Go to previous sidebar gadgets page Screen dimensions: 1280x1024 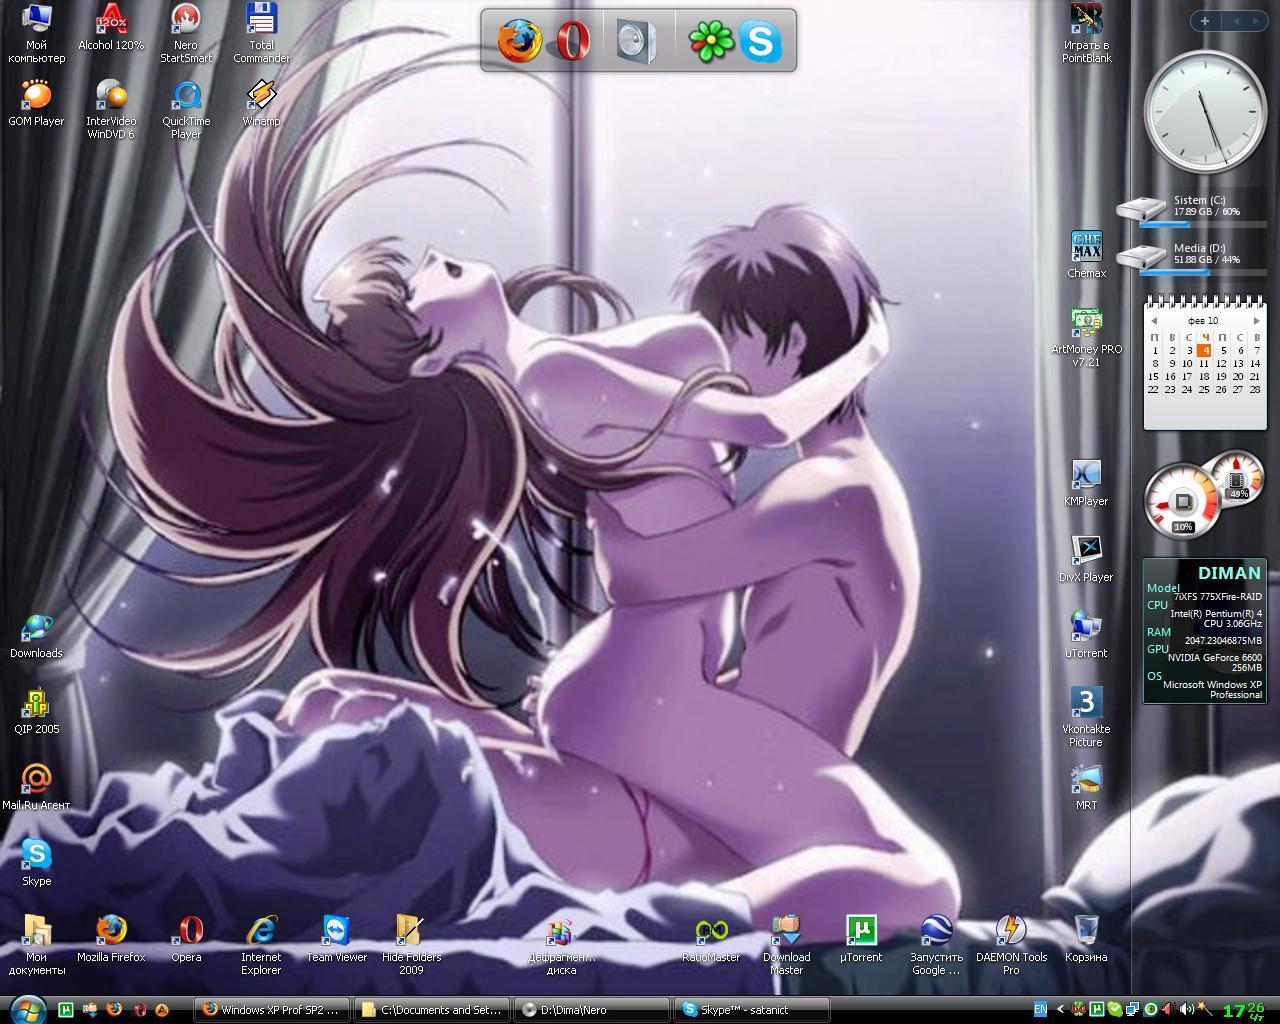coord(1235,21)
